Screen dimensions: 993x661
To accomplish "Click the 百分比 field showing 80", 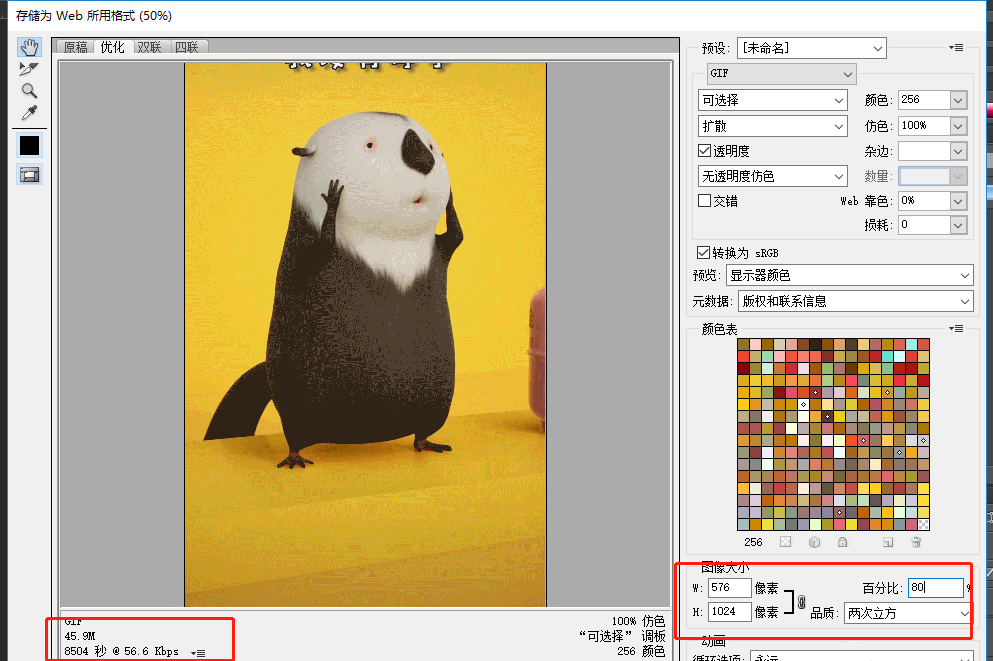I will click(936, 588).
